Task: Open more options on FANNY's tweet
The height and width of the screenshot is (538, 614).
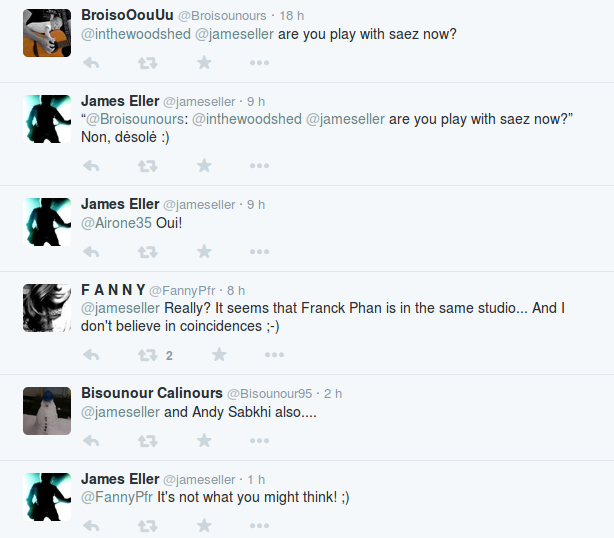Action: coord(274,355)
